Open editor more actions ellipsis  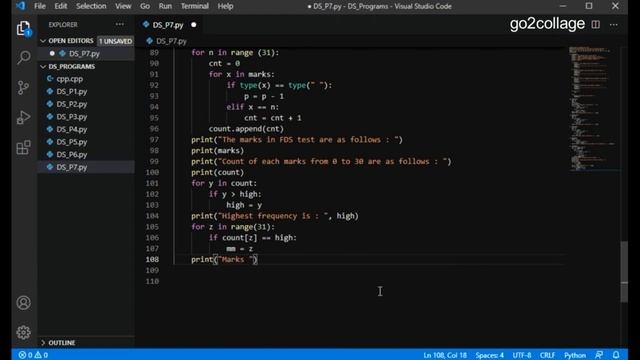coord(613,24)
